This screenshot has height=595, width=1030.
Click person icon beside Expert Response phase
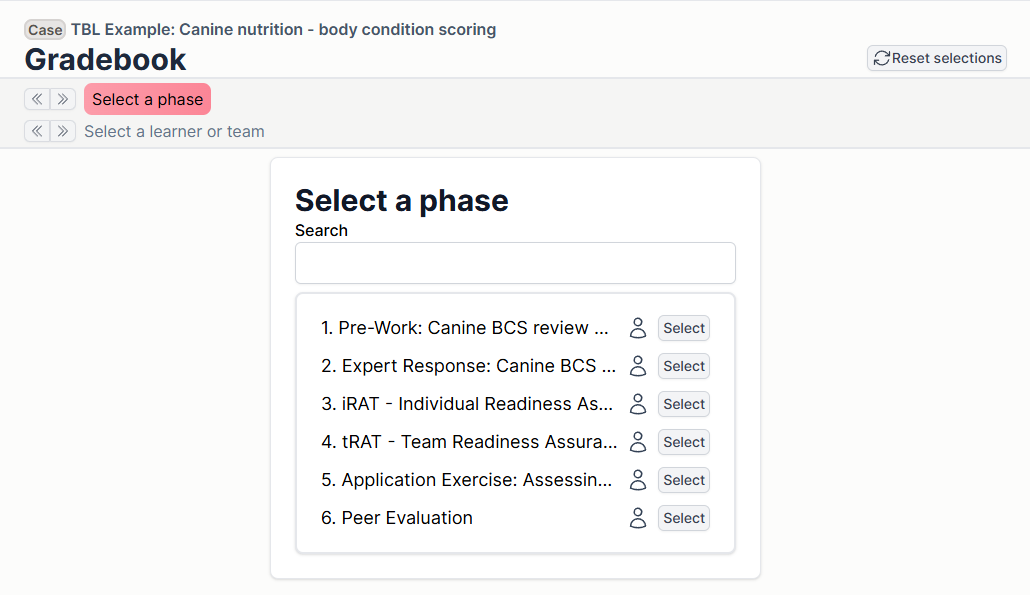[x=638, y=366]
